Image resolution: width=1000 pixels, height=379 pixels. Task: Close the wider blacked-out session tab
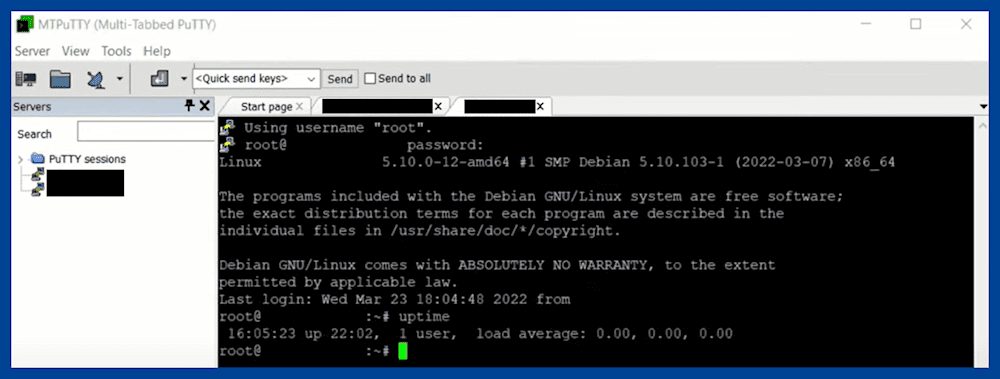tap(438, 107)
